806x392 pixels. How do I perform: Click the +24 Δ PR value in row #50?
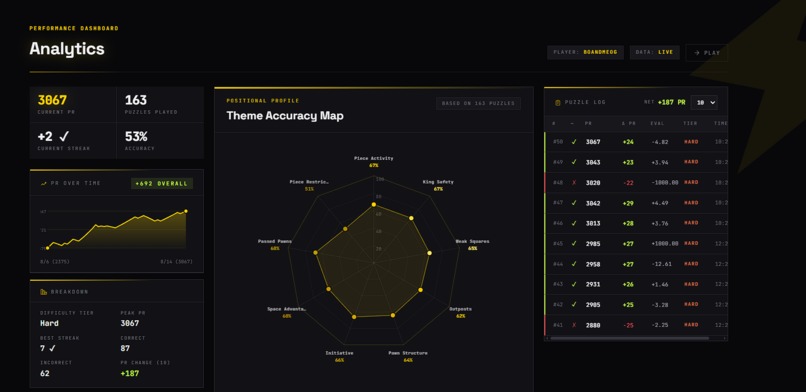coord(628,142)
